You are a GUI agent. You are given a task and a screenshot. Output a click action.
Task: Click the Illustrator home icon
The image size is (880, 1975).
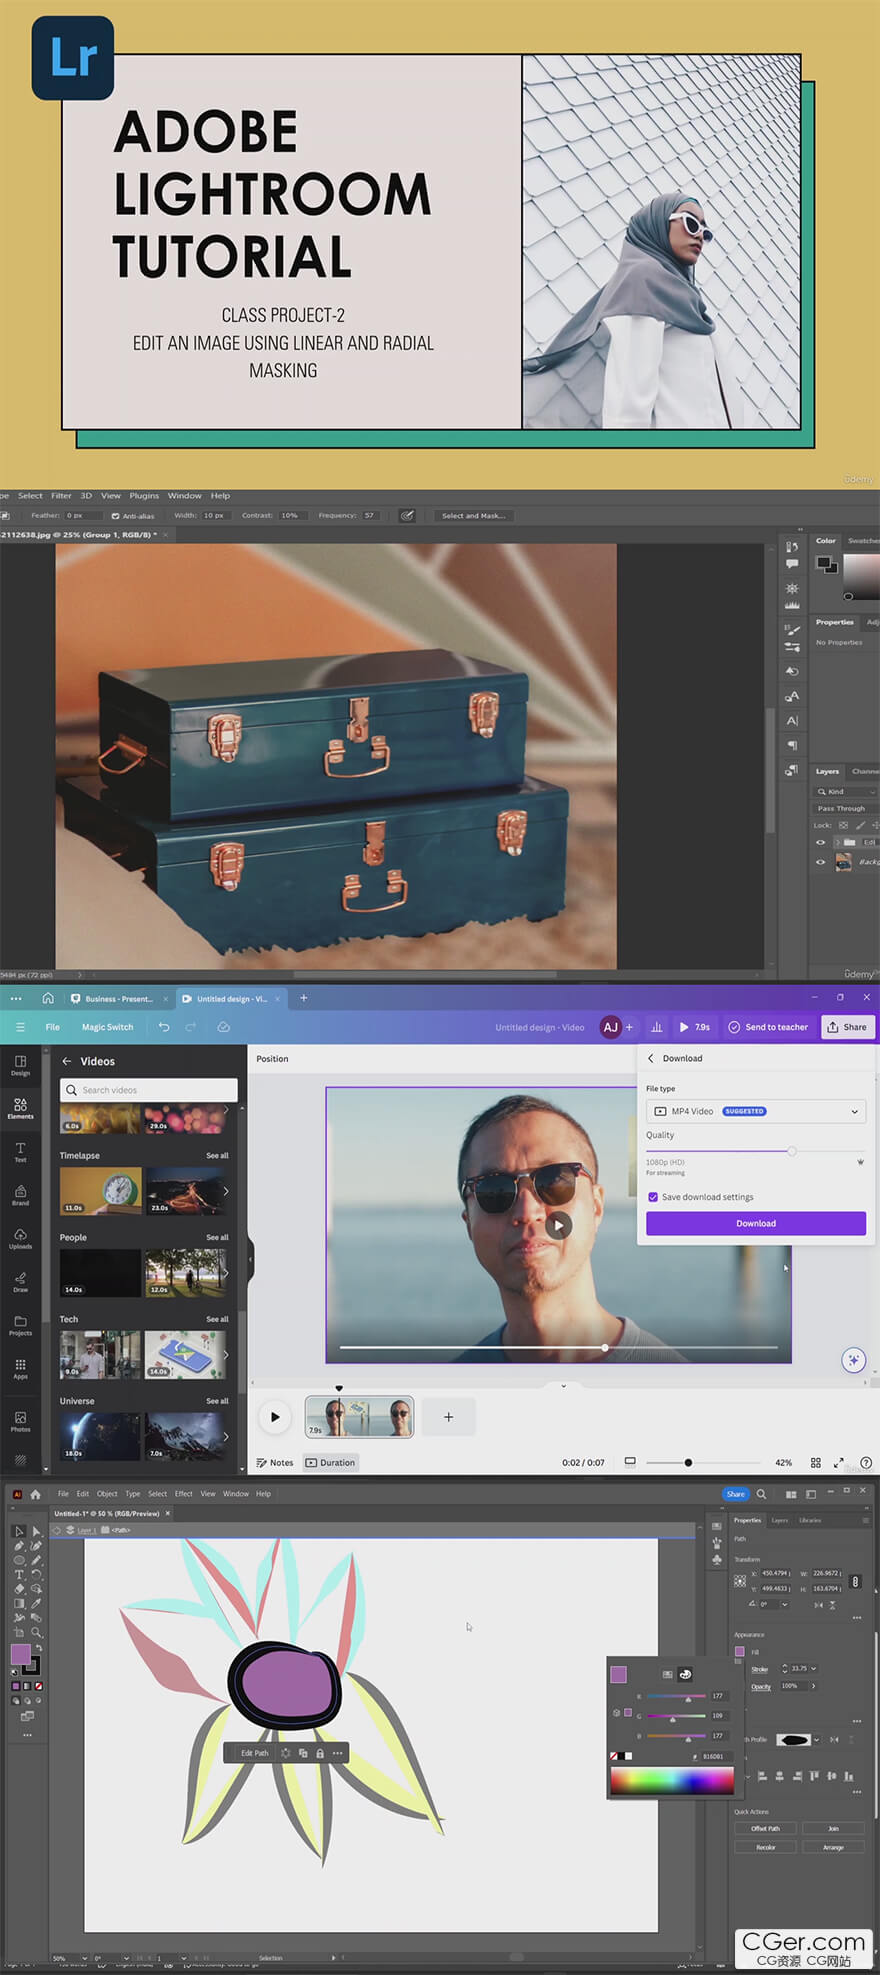36,1494
